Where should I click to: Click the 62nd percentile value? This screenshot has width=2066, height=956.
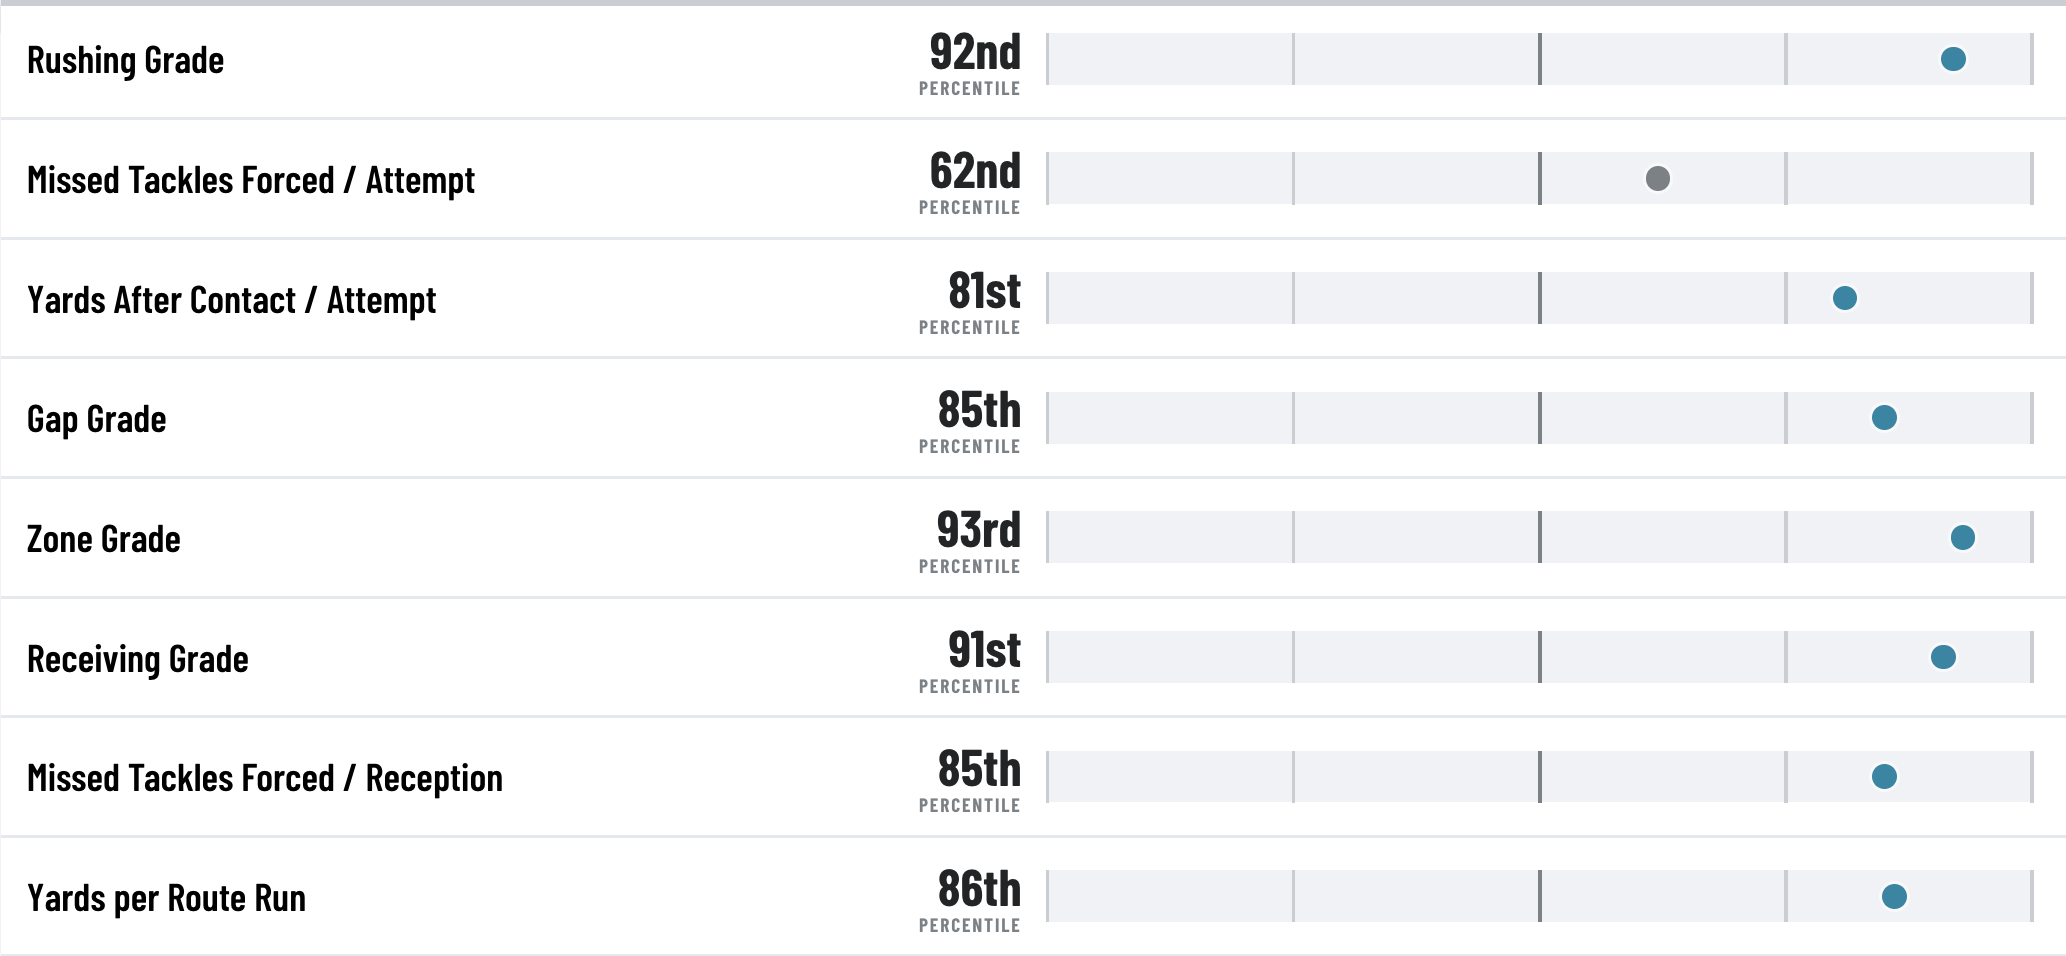coord(975,171)
